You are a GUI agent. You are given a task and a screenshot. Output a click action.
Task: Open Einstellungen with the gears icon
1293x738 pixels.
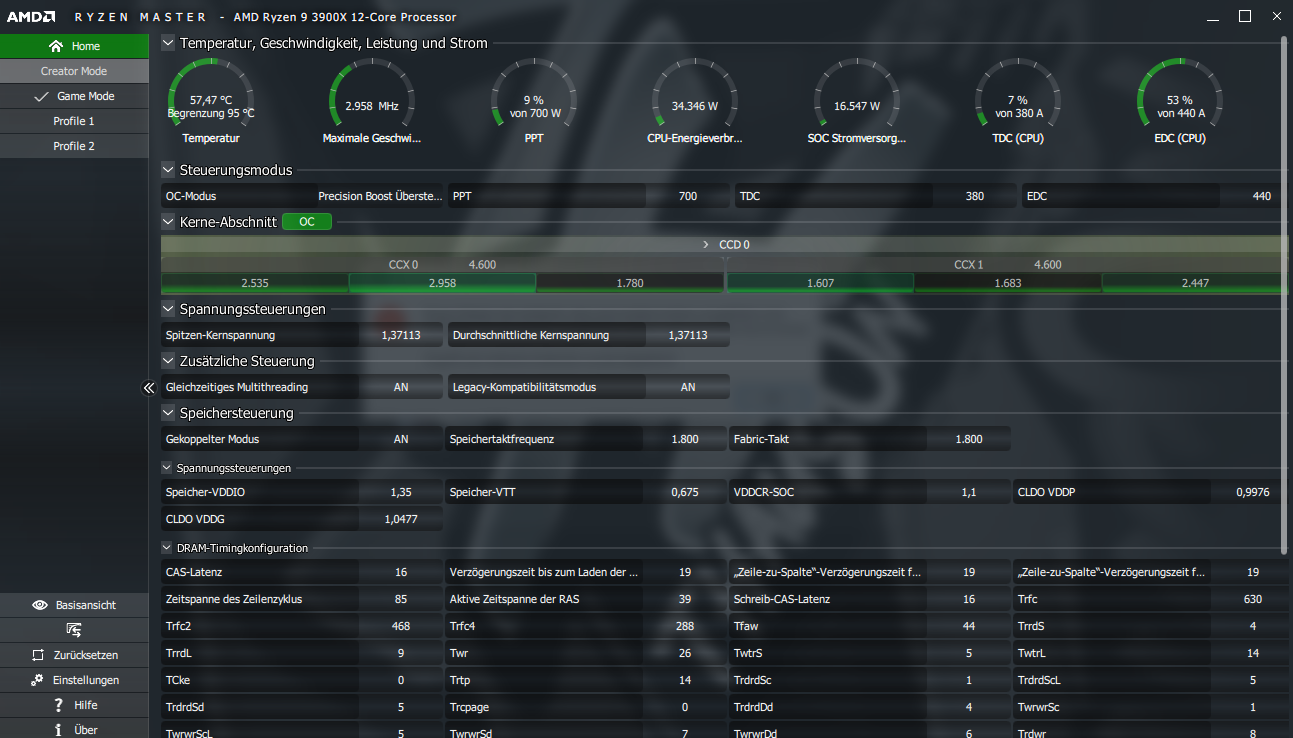(74, 680)
